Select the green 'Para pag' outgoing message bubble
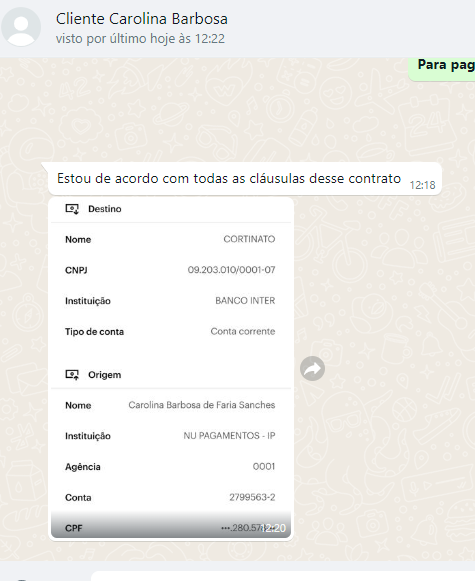The image size is (475, 581). click(x=442, y=69)
